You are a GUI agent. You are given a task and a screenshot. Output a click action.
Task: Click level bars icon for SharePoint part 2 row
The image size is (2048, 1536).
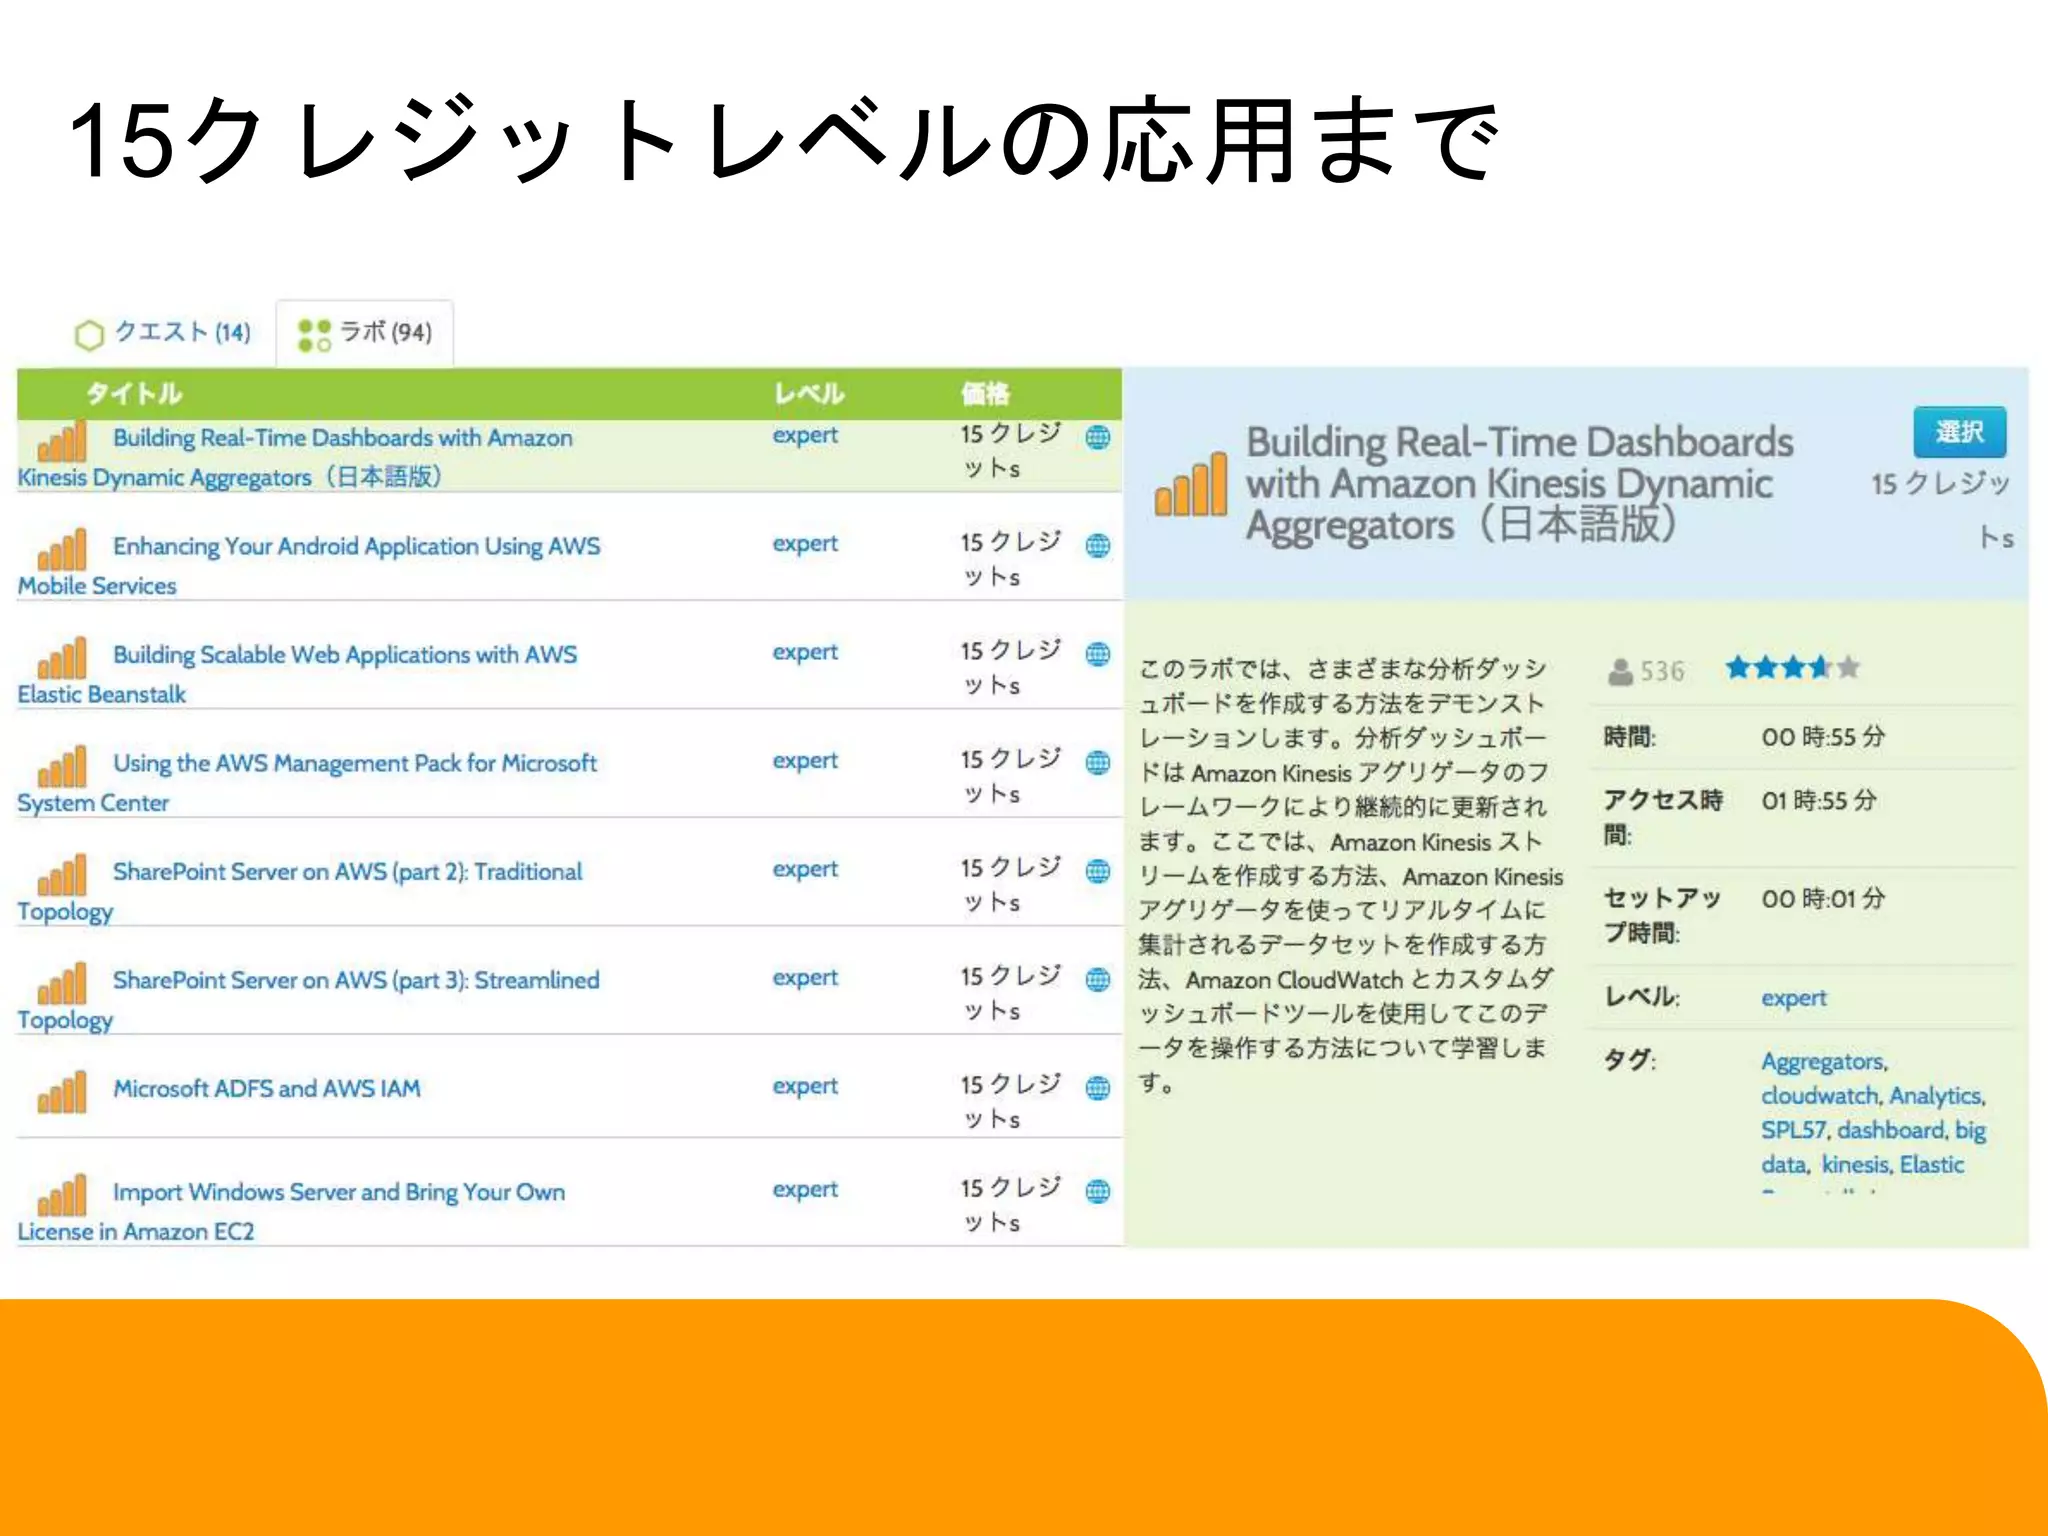tap(62, 876)
